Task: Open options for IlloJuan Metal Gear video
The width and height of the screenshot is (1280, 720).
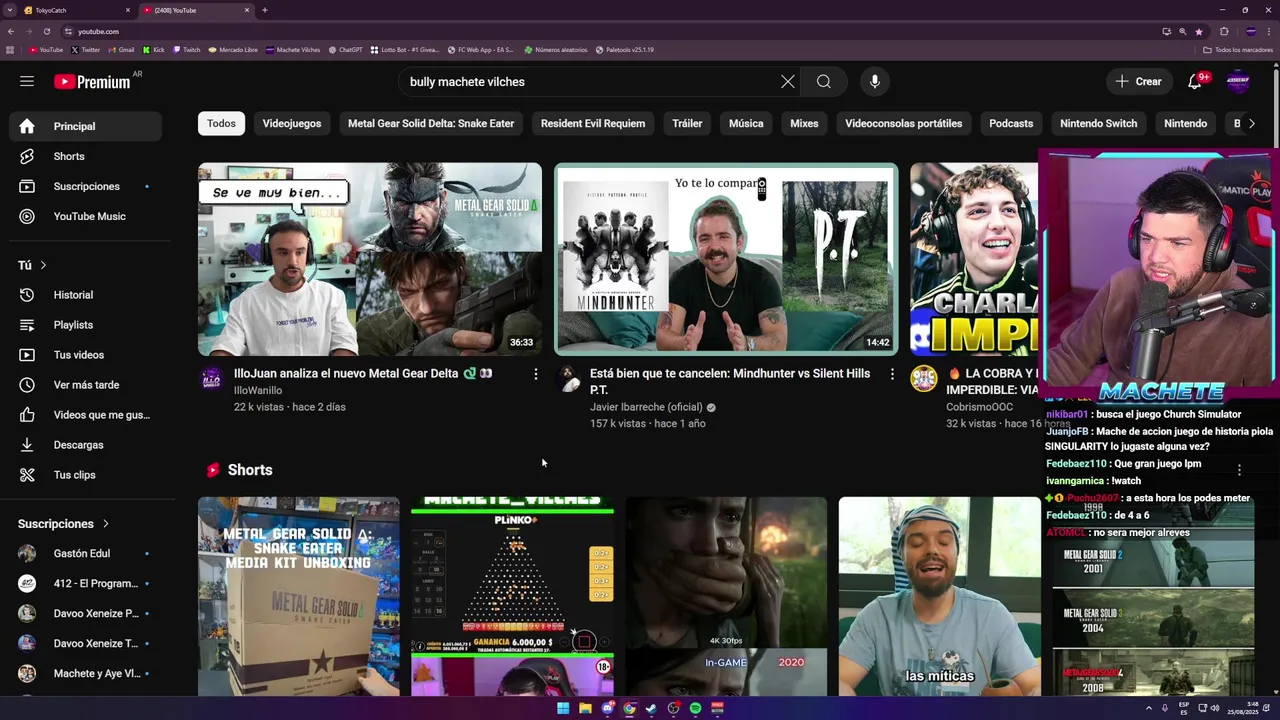Action: tap(535, 374)
